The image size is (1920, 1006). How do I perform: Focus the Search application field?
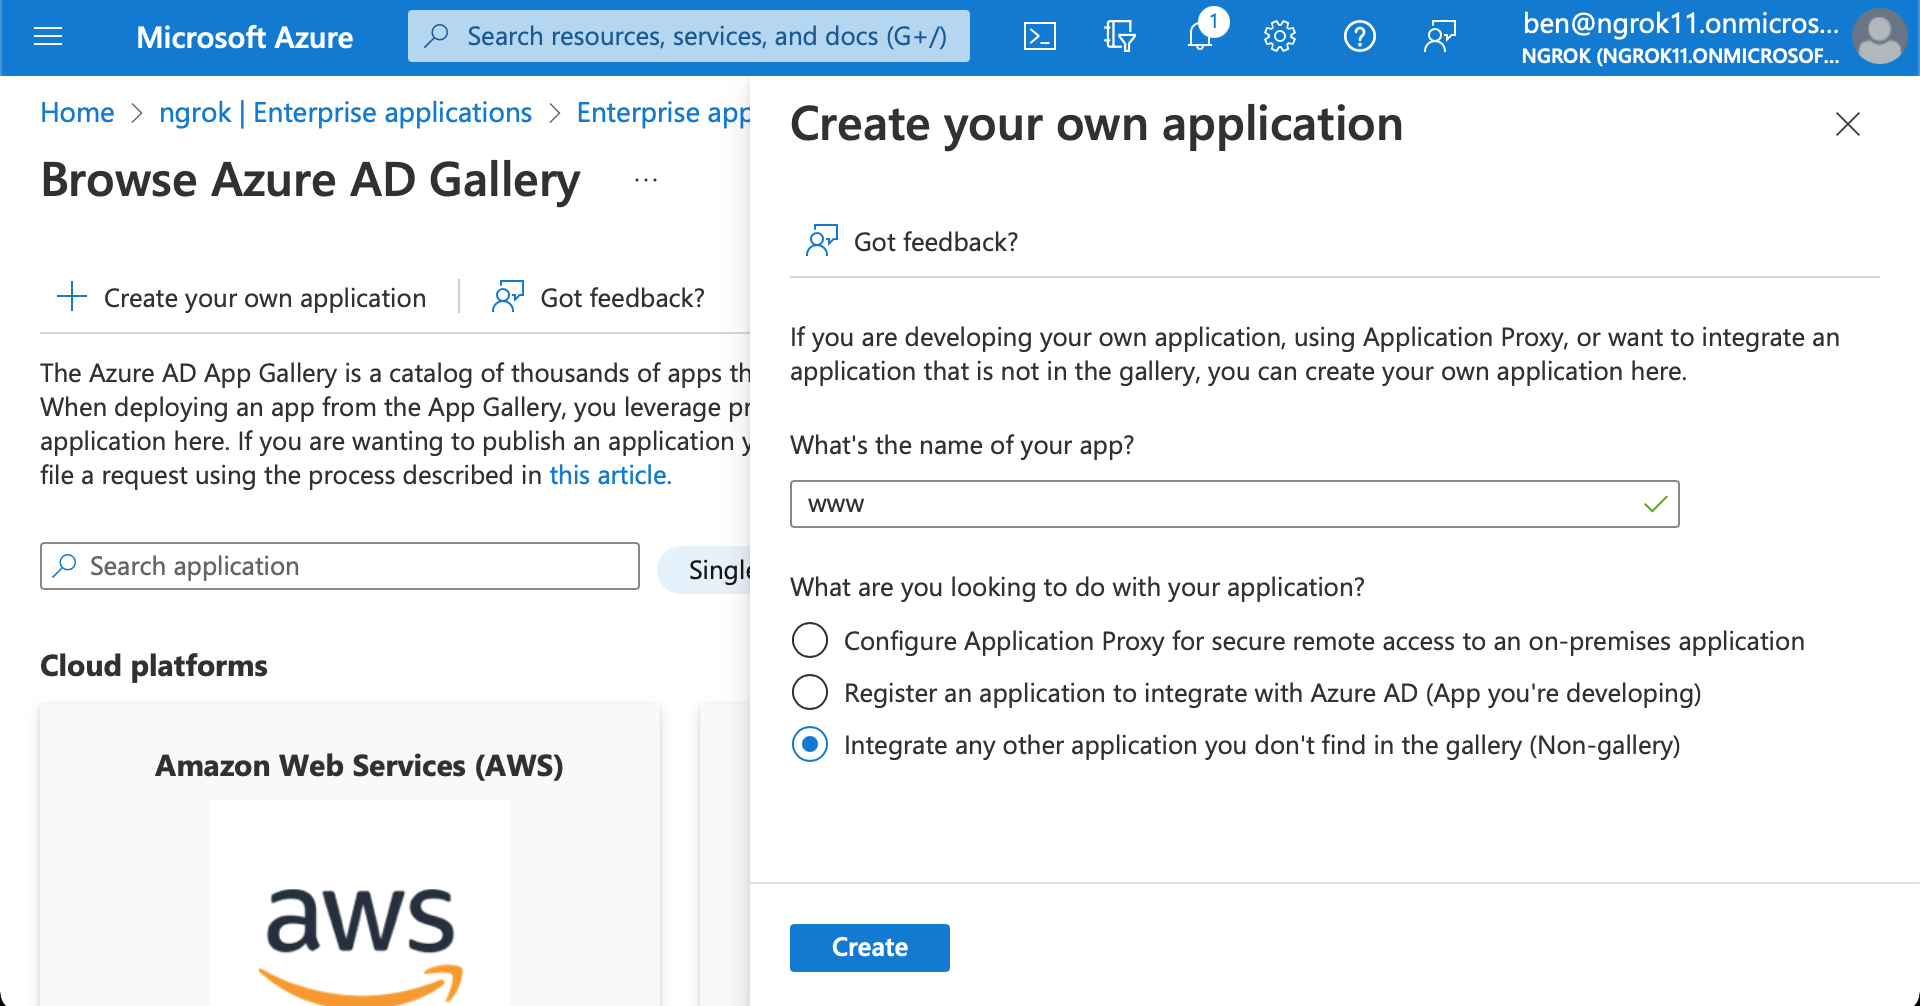coord(340,566)
